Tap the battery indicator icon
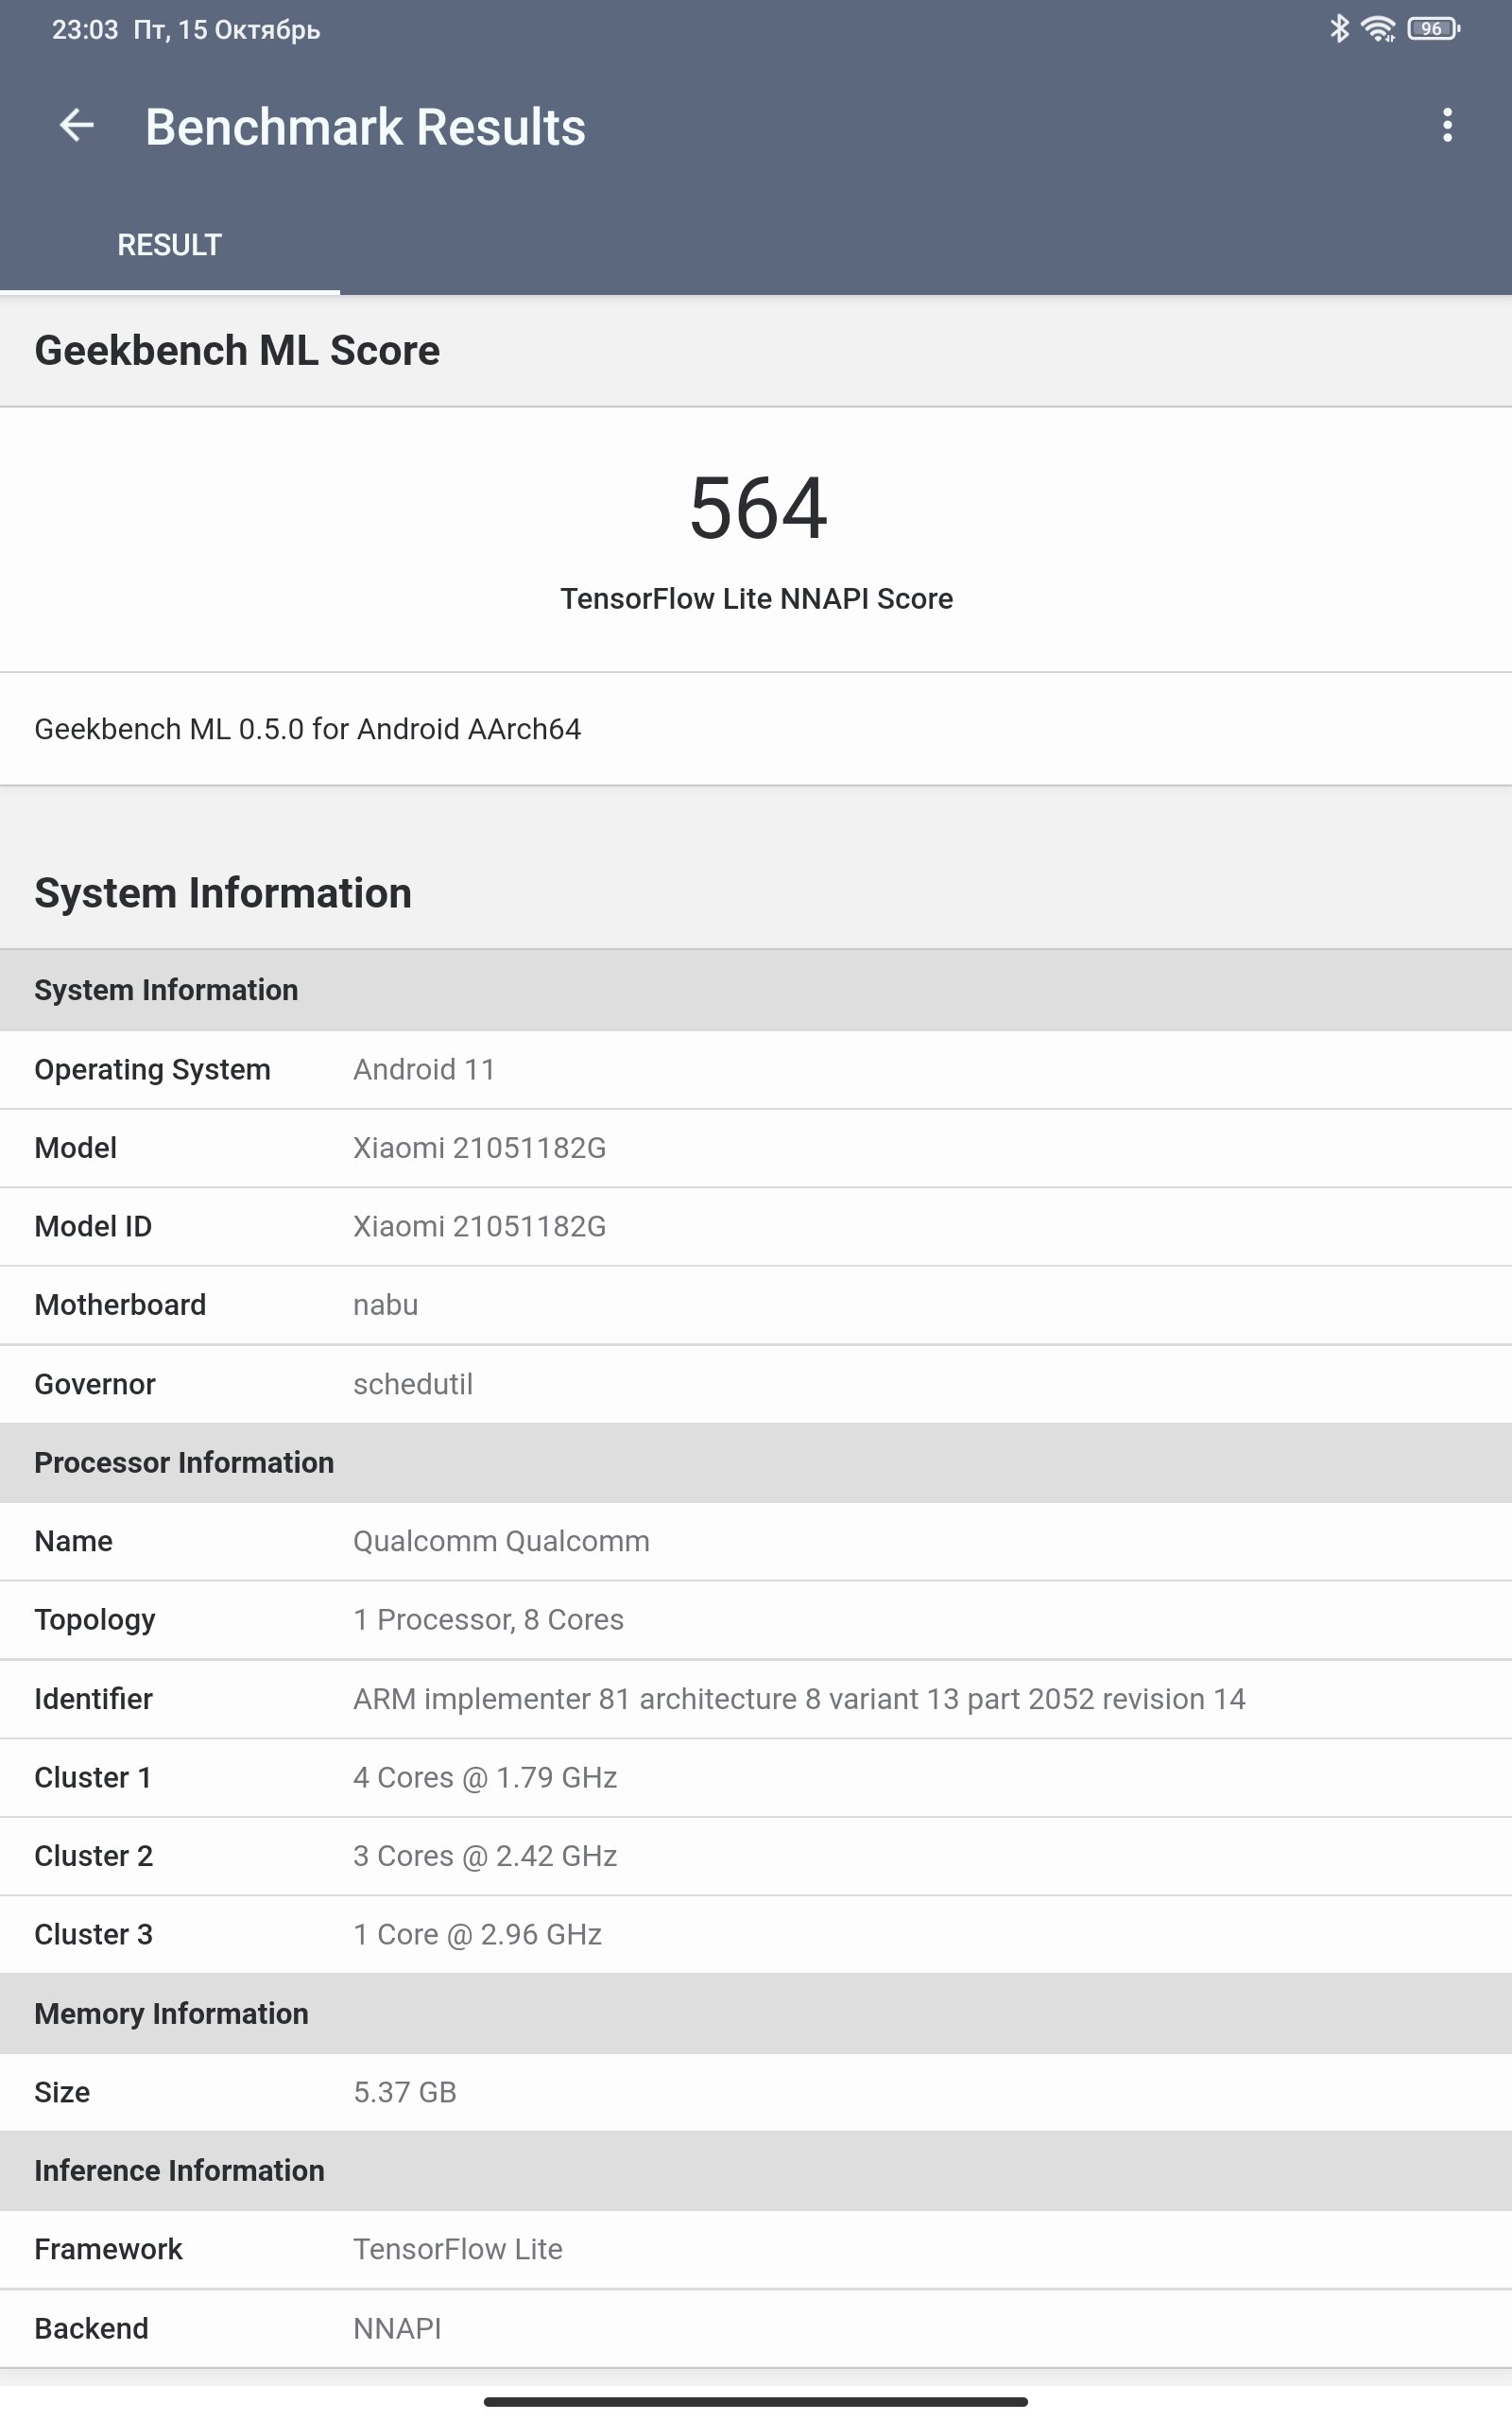The width and height of the screenshot is (1512, 2420). coord(1433,29)
